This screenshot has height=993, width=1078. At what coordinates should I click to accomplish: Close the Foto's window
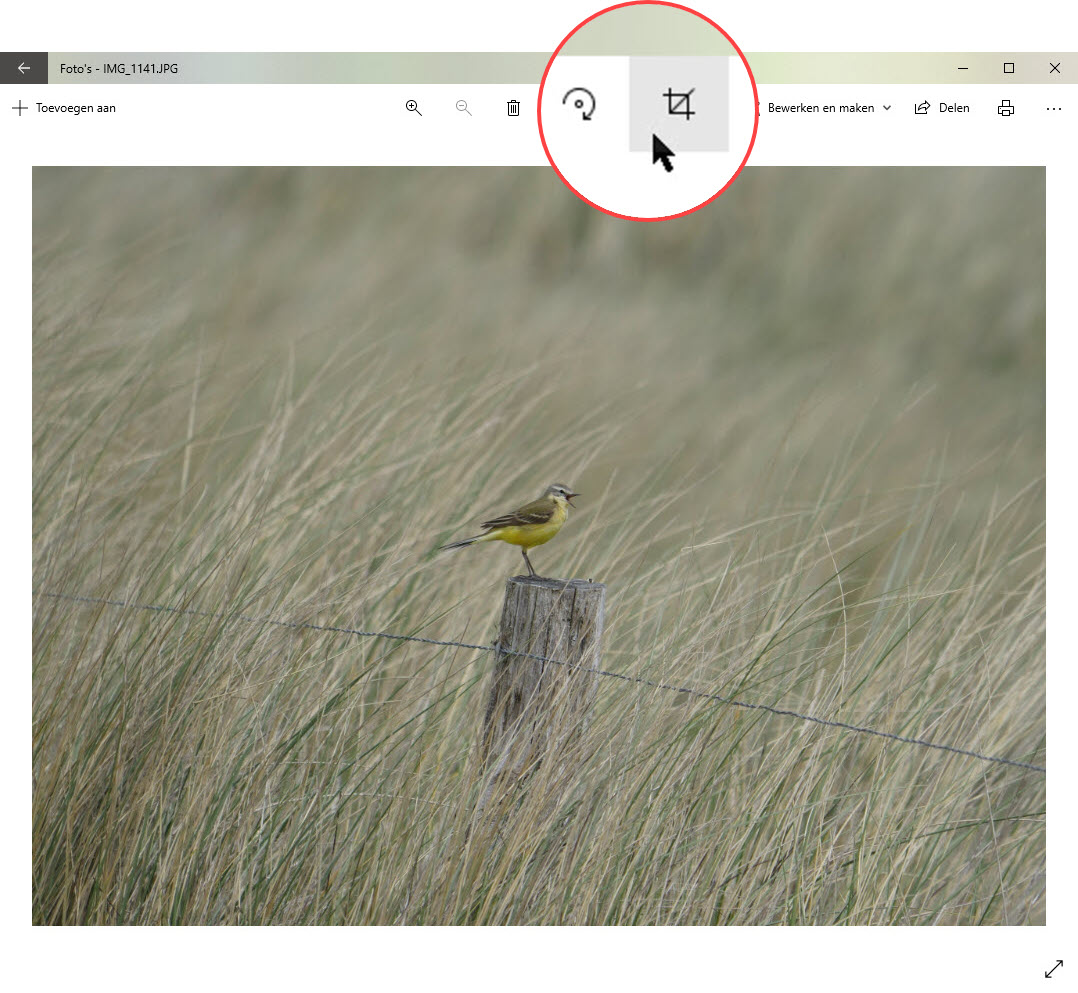[x=1055, y=68]
